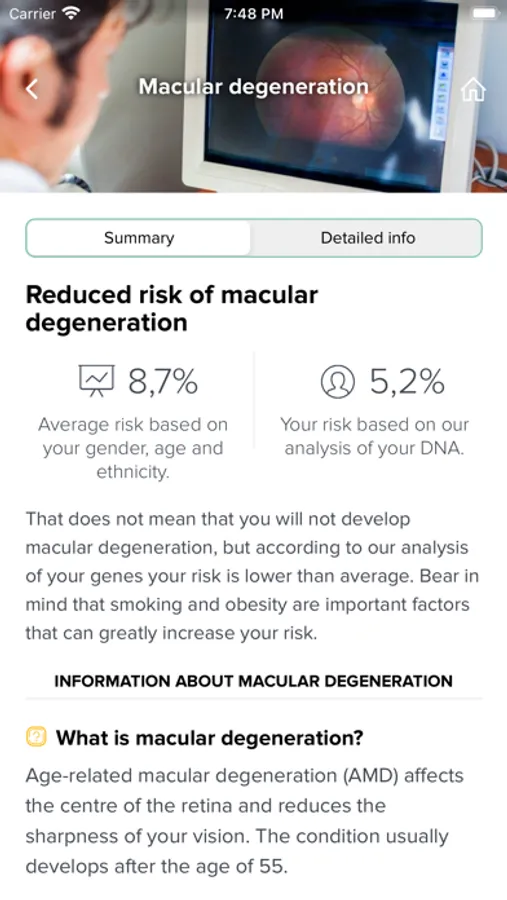The image size is (507, 900).
Task: Open the Detailed info tab
Action: pyautogui.click(x=367, y=238)
